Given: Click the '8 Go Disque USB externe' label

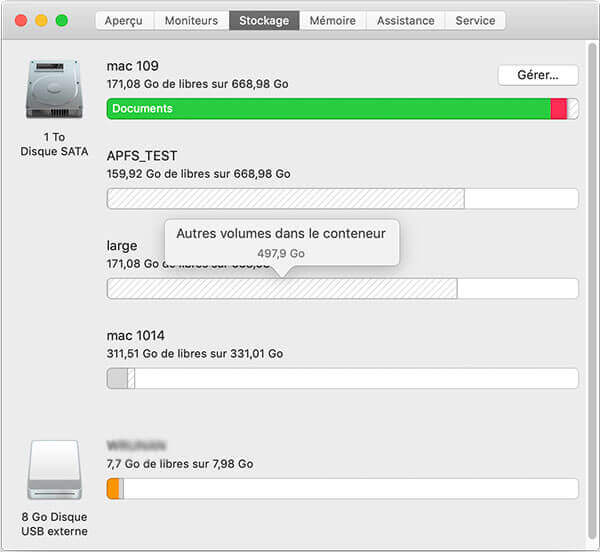Looking at the screenshot, I should pyautogui.click(x=54, y=524).
